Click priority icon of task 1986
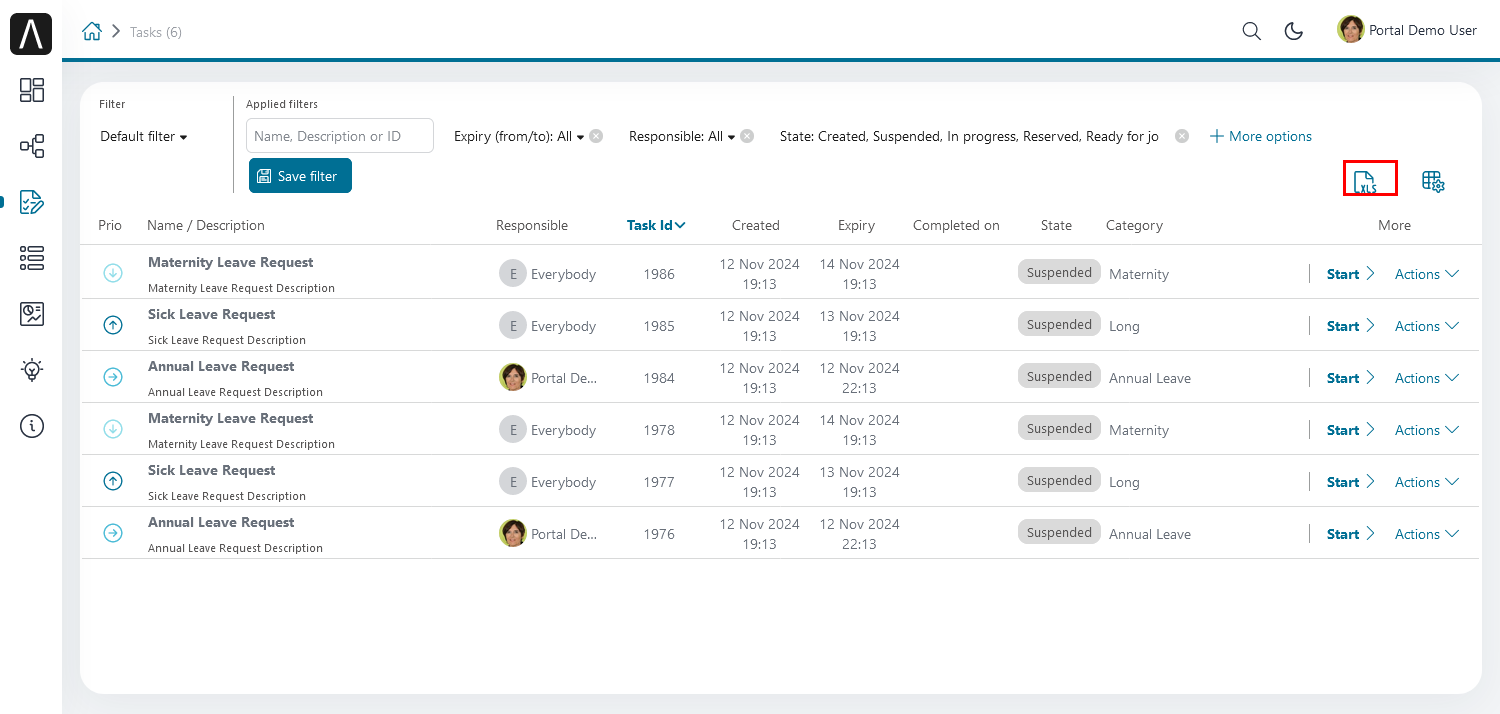 click(x=113, y=273)
